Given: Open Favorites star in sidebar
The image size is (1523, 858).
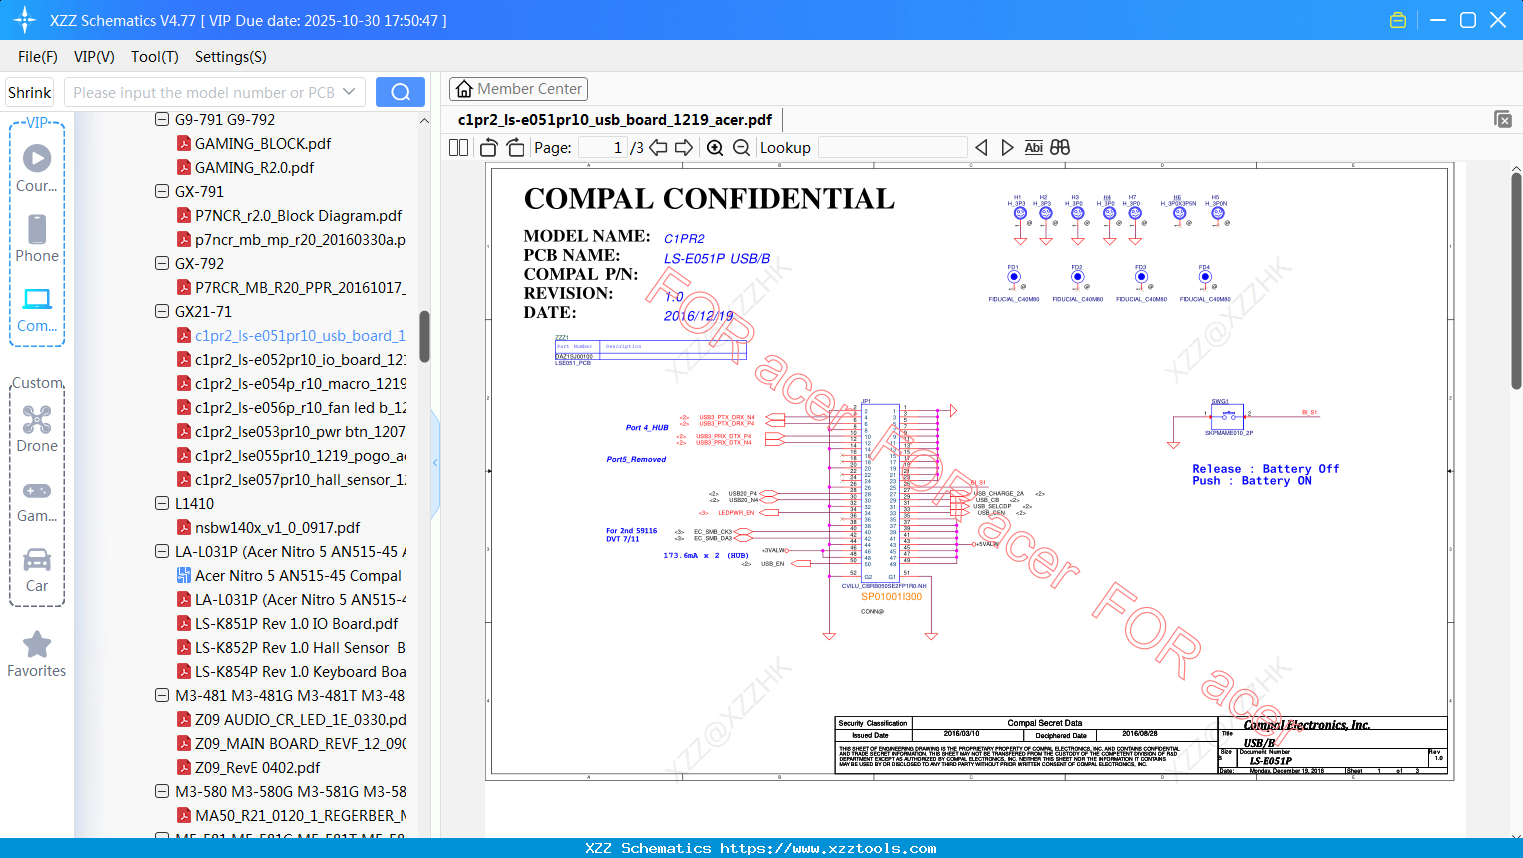Looking at the screenshot, I should 37,655.
